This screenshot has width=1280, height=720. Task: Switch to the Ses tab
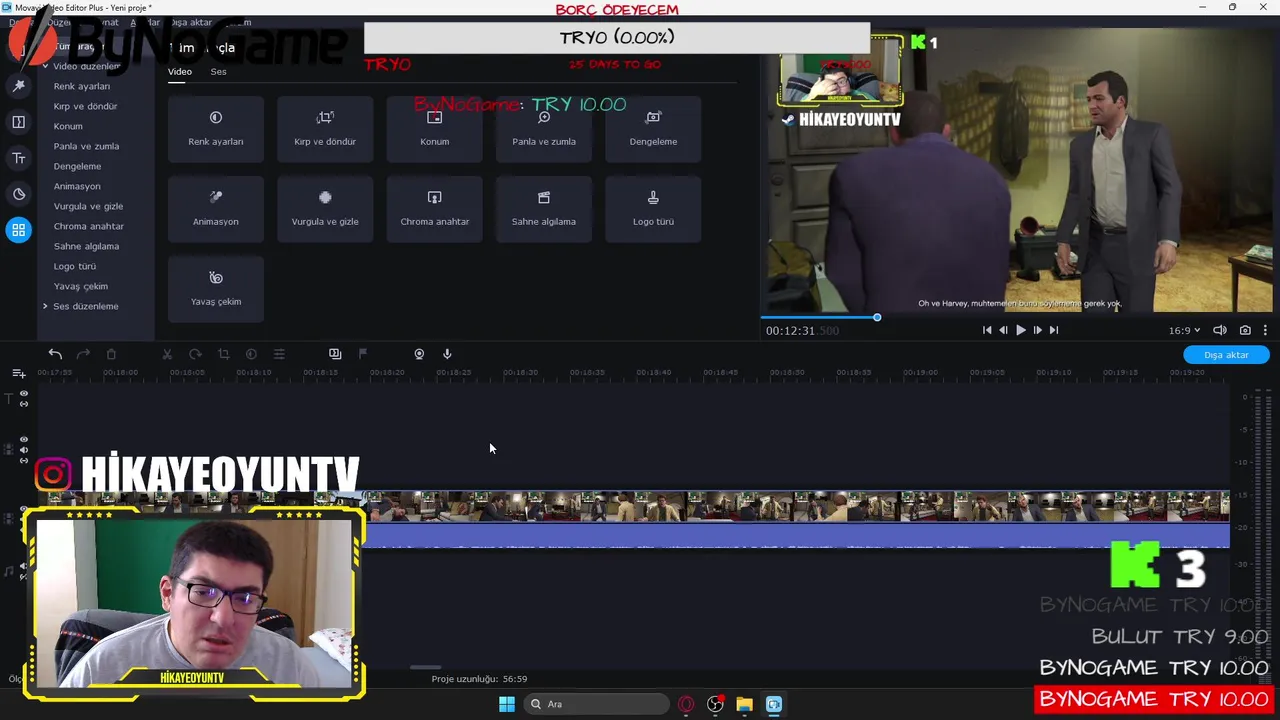[218, 72]
